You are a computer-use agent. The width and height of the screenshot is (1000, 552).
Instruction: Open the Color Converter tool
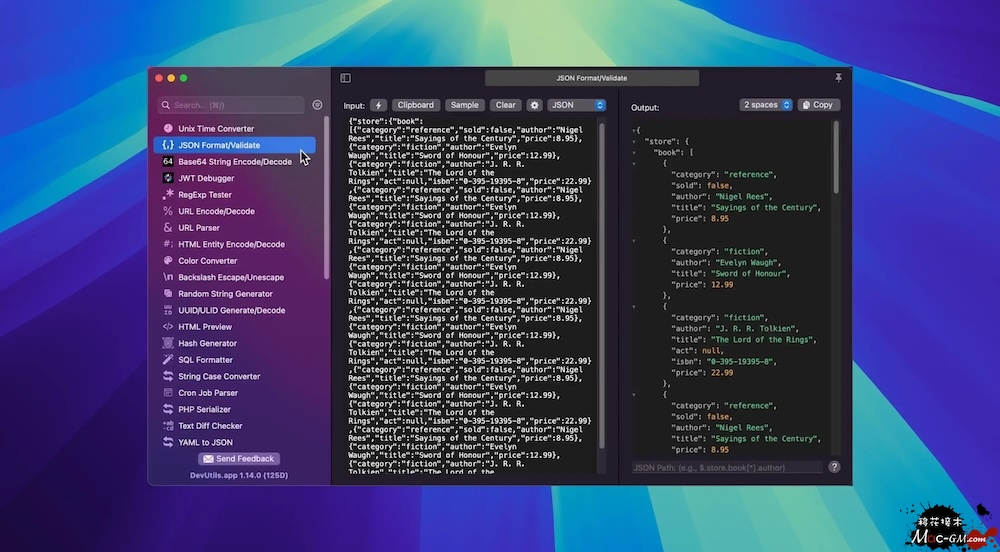tap(208, 261)
